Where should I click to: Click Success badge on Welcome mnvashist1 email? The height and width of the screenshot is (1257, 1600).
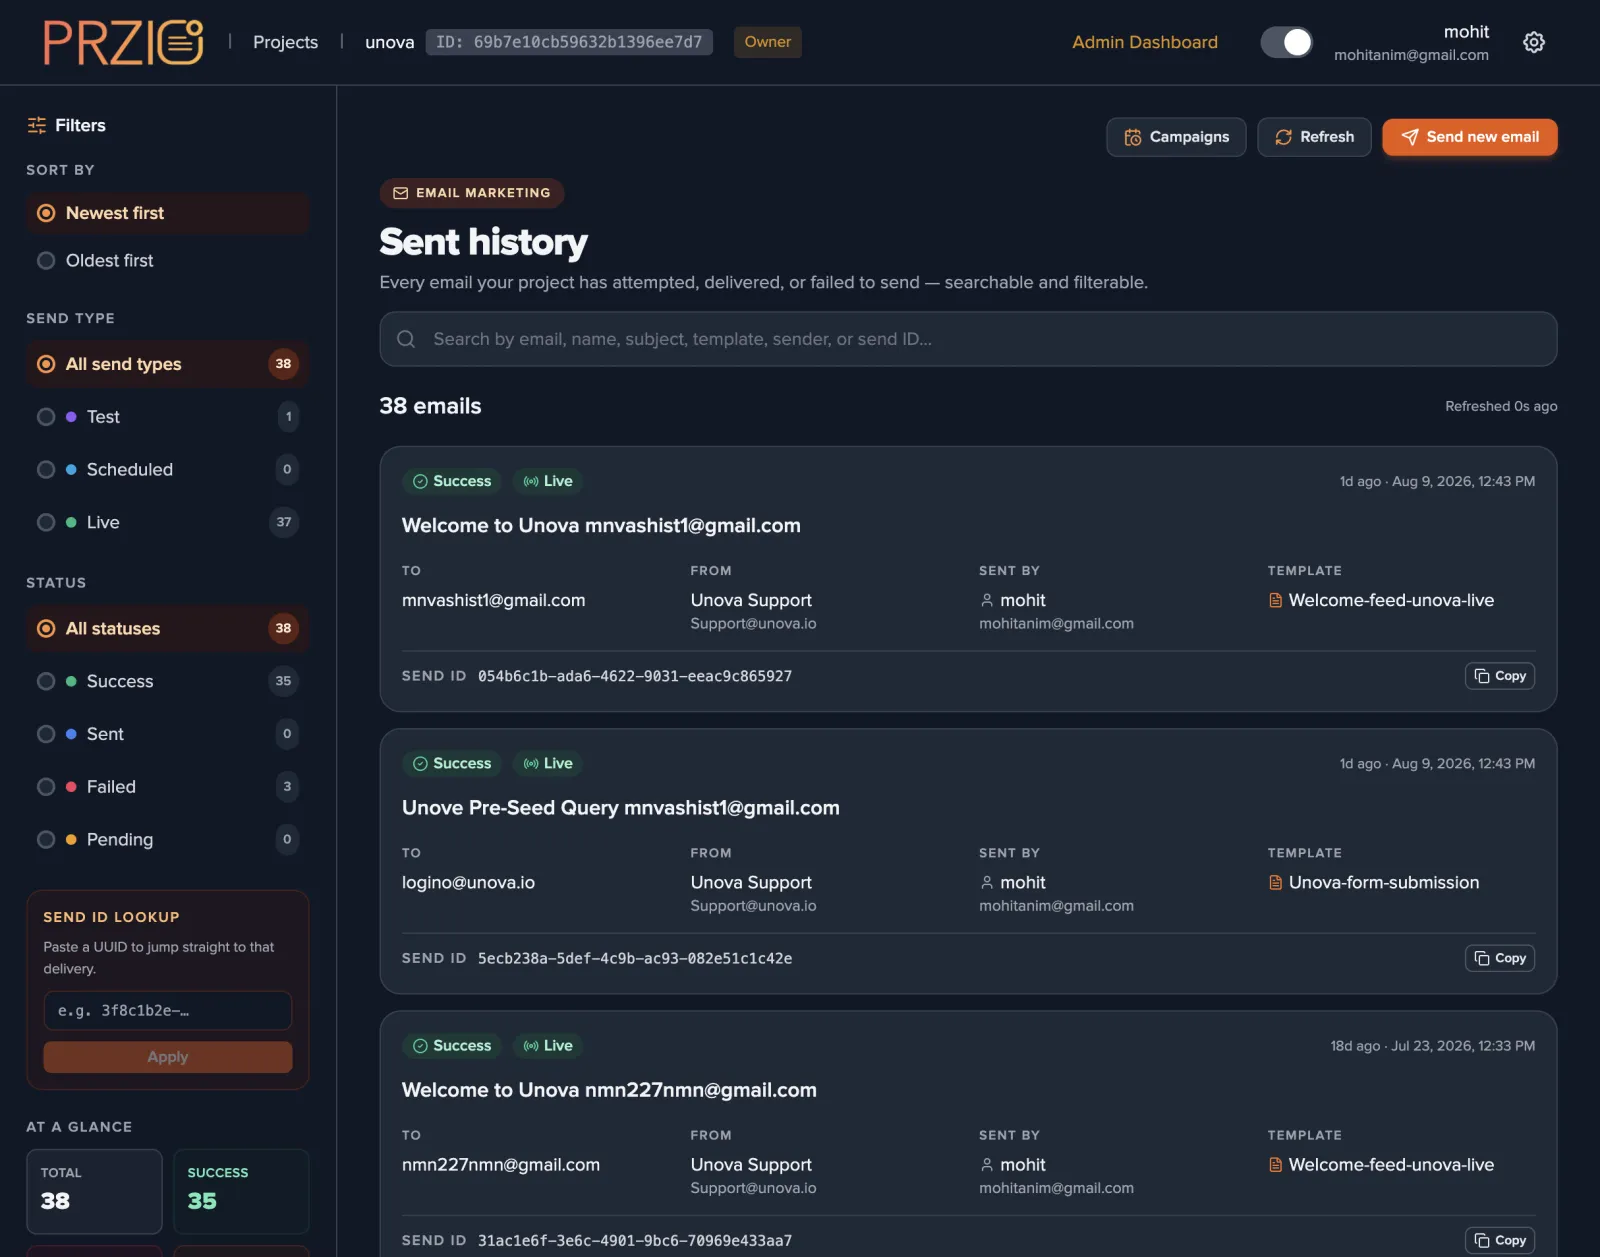tap(452, 481)
